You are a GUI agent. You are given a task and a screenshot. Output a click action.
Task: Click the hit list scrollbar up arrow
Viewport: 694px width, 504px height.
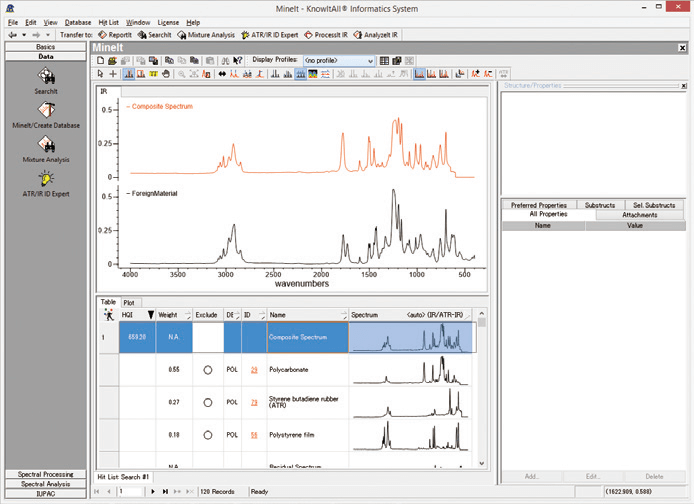click(482, 313)
